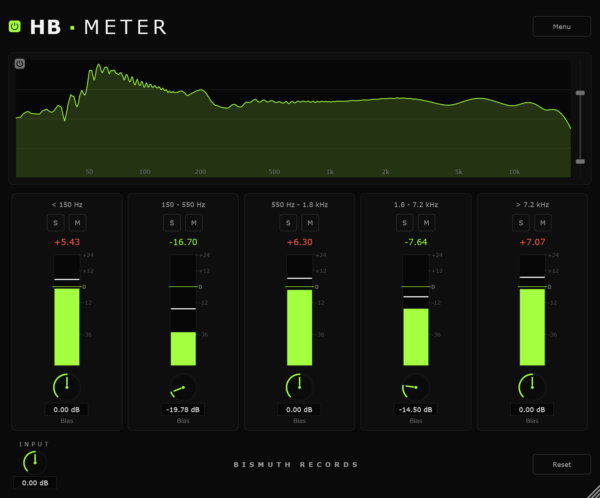The width and height of the screenshot is (600, 498).
Task: Click the +6.30 level readout
Action: (x=300, y=242)
